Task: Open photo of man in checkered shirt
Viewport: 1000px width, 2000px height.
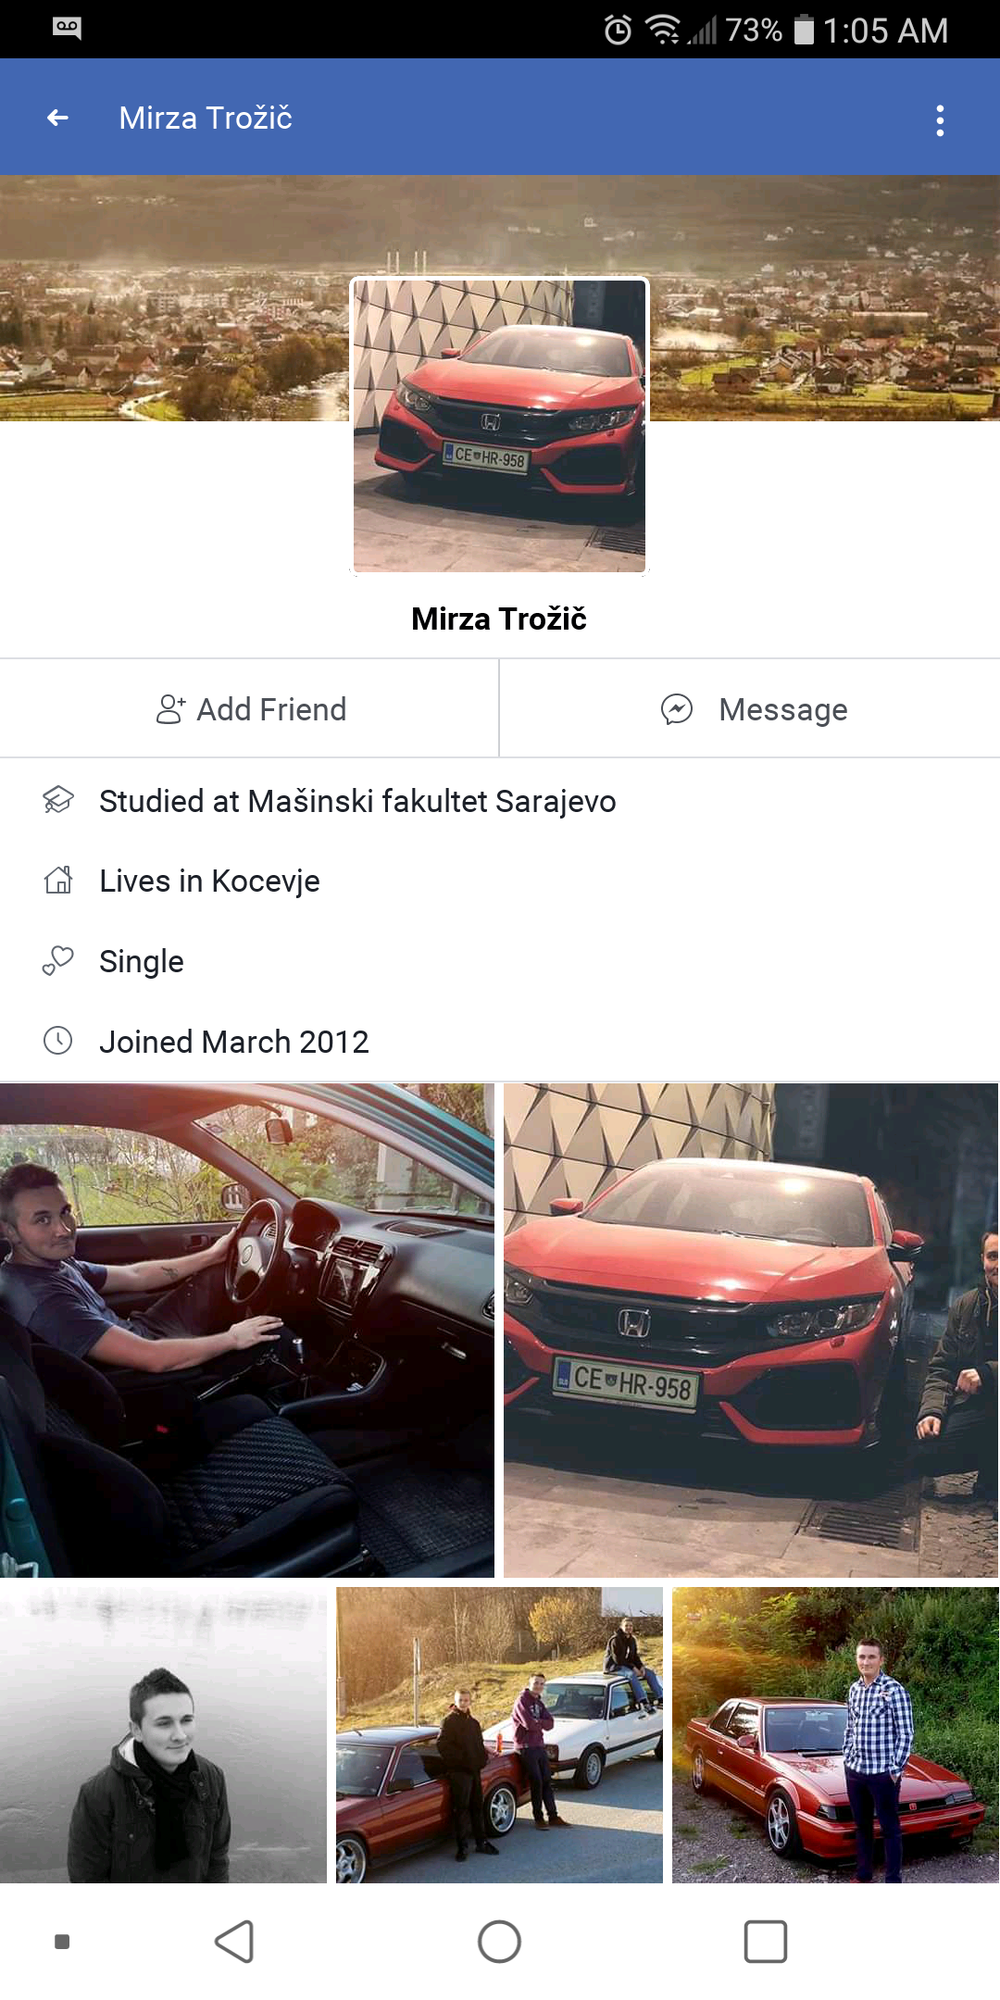Action: [x=835, y=1735]
